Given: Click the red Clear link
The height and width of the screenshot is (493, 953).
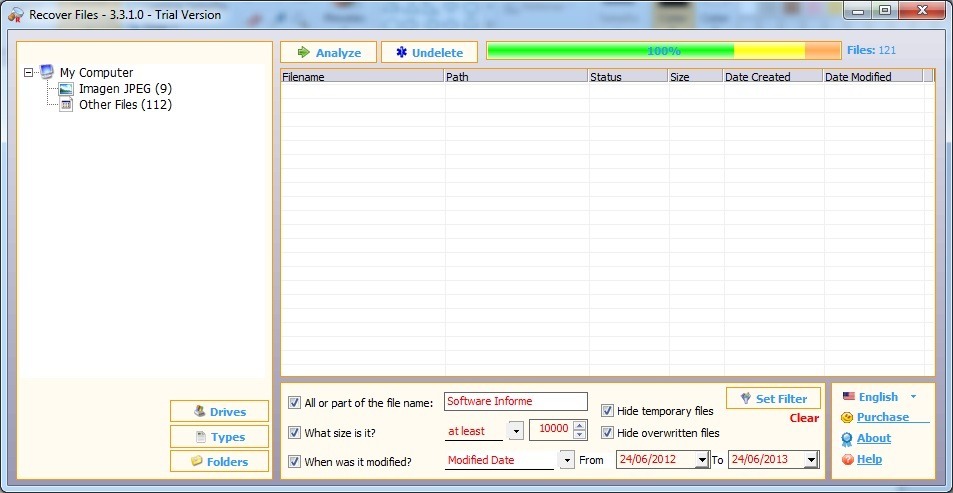Looking at the screenshot, I should tap(804, 418).
